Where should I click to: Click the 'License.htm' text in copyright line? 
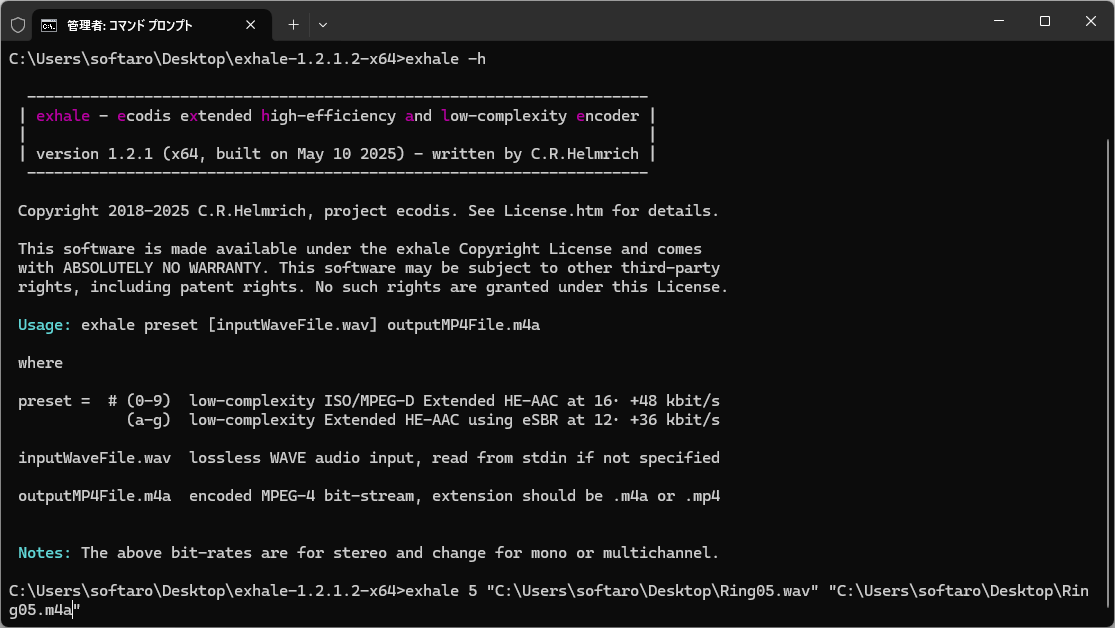coord(553,211)
